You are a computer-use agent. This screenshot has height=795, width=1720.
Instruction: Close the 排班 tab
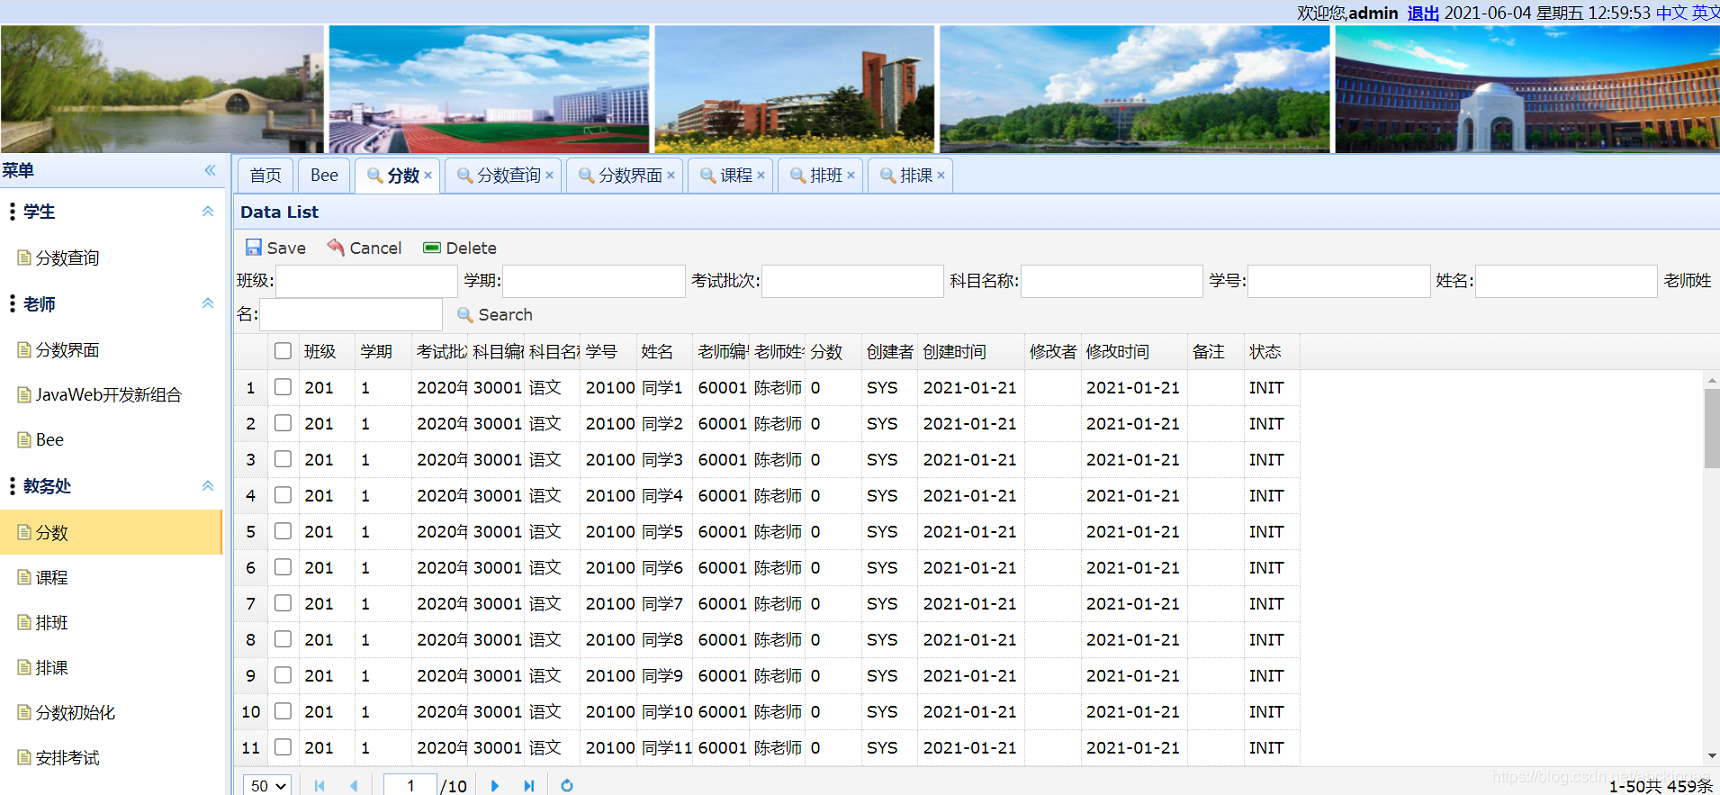[851, 175]
